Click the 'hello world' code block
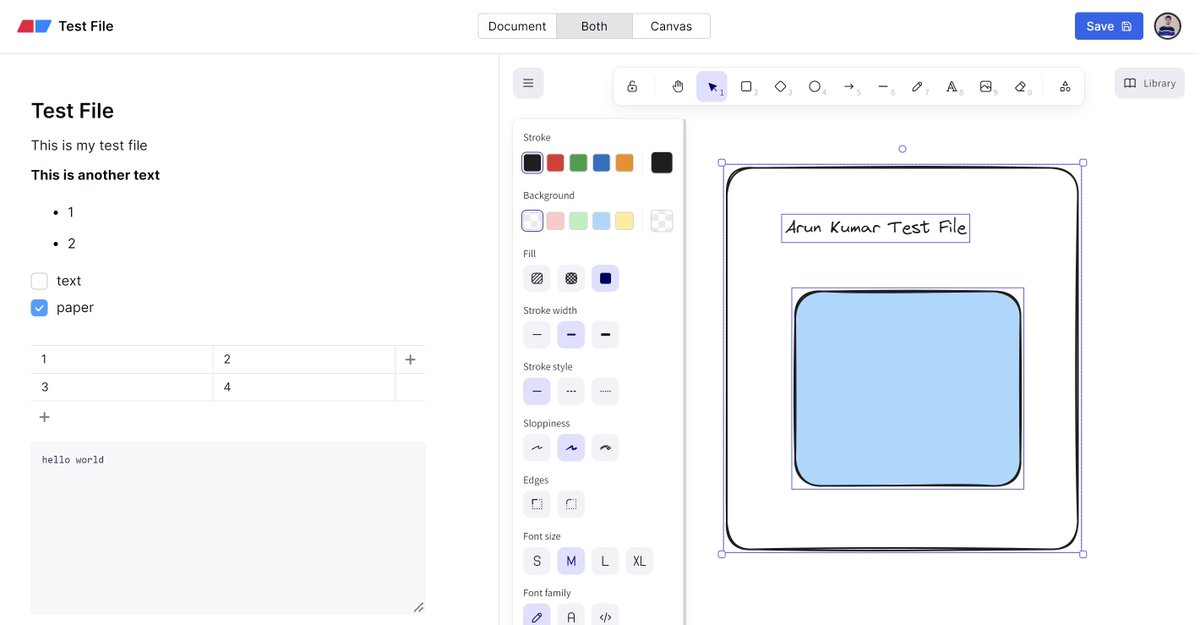The height and width of the screenshot is (625, 1200). pos(228,528)
